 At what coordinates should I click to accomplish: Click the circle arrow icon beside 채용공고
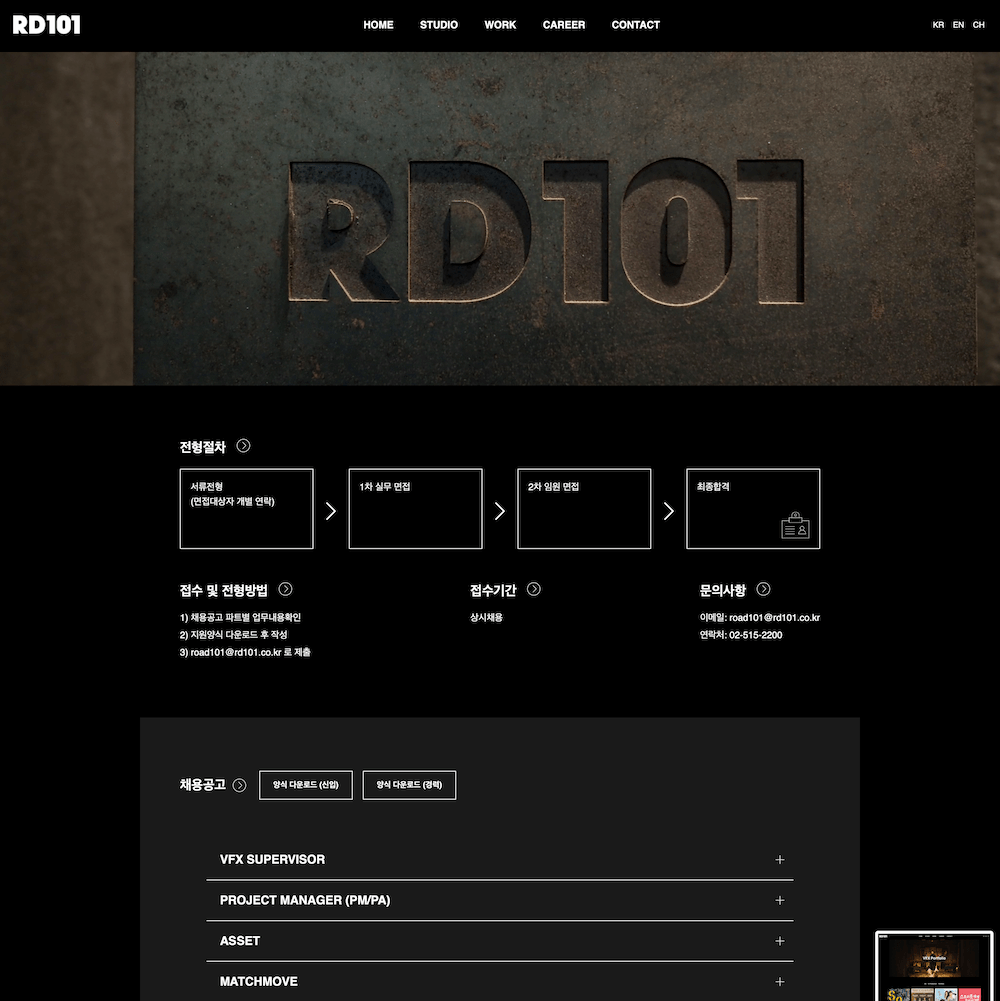pyautogui.click(x=239, y=785)
